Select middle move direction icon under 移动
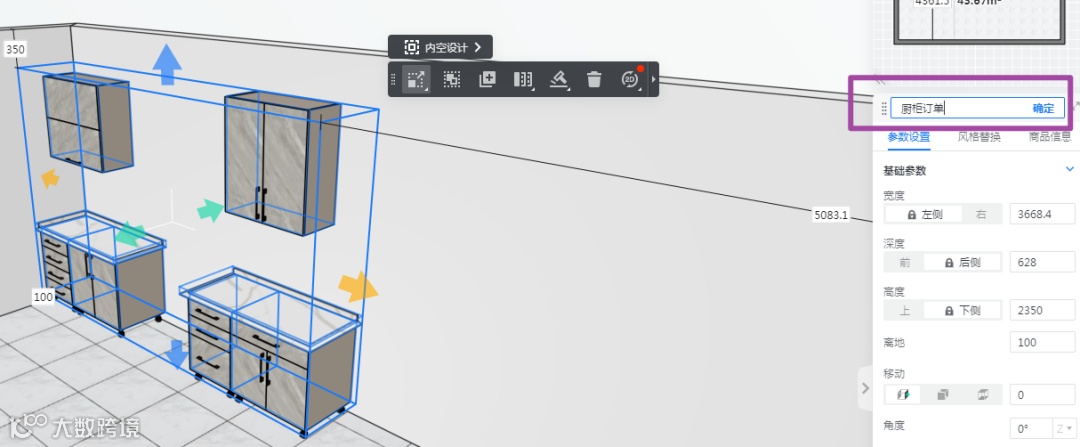This screenshot has width=1080, height=447. click(943, 395)
